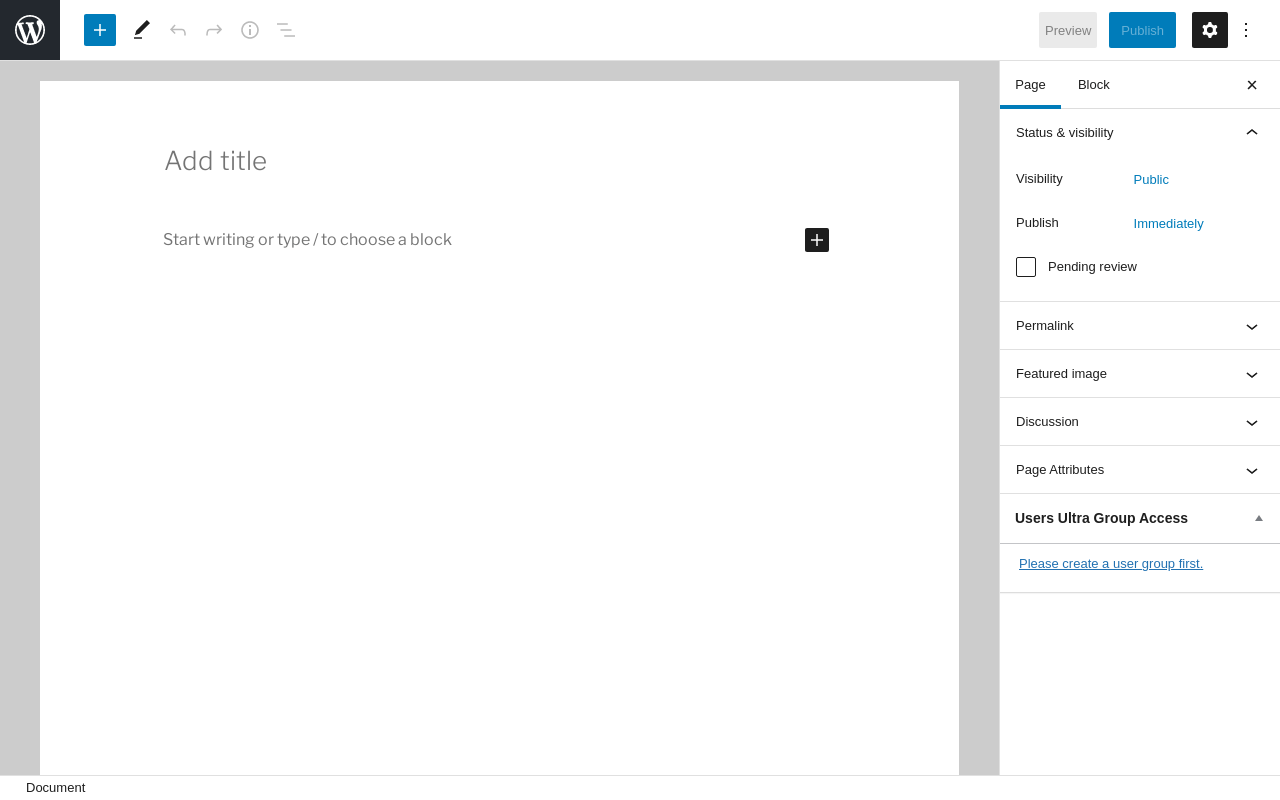Click the Publish button
This screenshot has height=800, width=1280.
(1142, 30)
